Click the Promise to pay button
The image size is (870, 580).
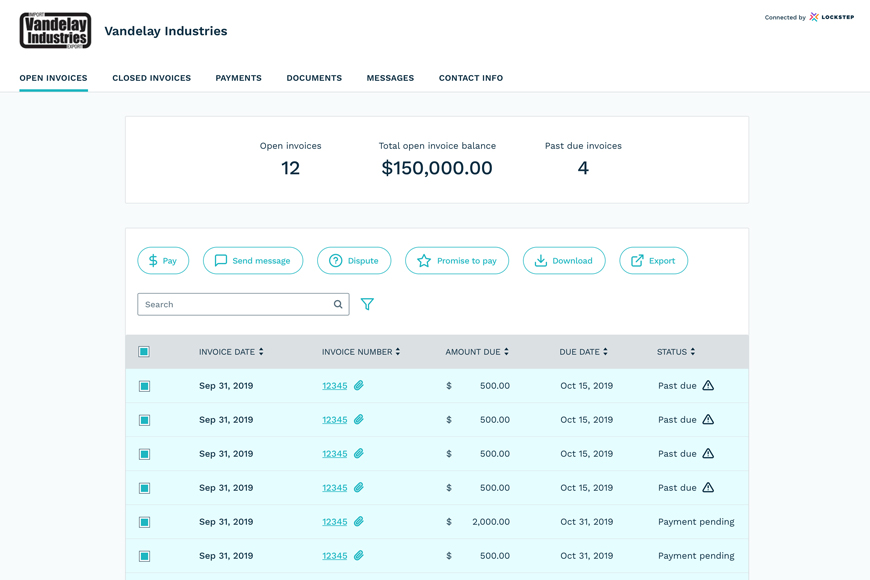click(457, 260)
